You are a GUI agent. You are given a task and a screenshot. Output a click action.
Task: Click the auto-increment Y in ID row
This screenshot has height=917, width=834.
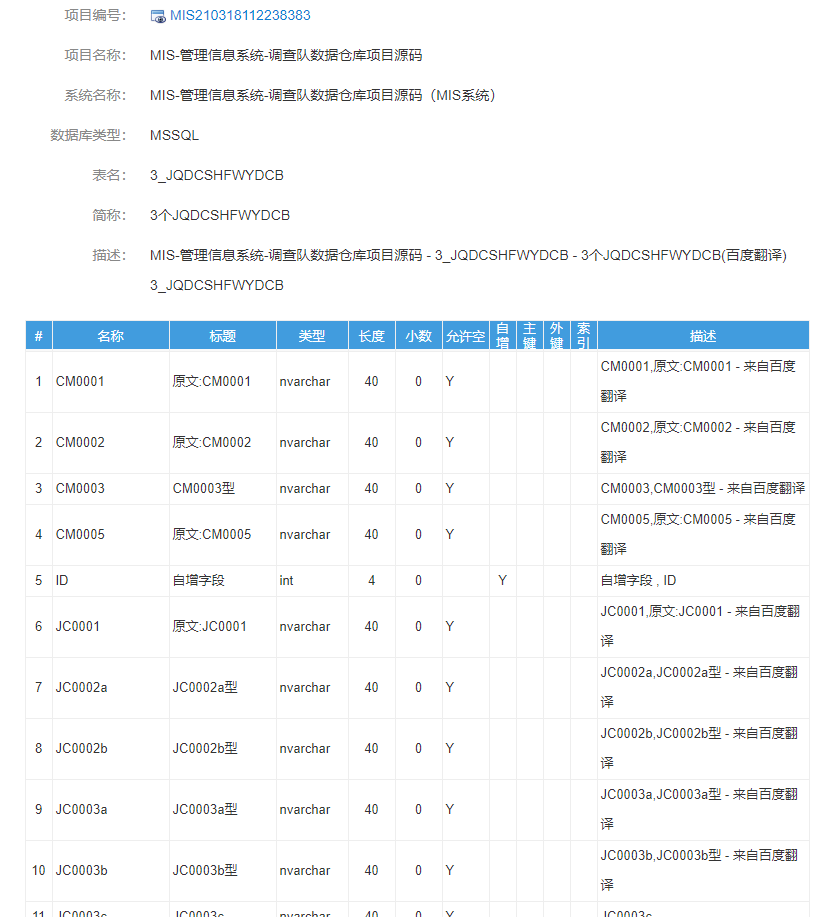point(502,580)
